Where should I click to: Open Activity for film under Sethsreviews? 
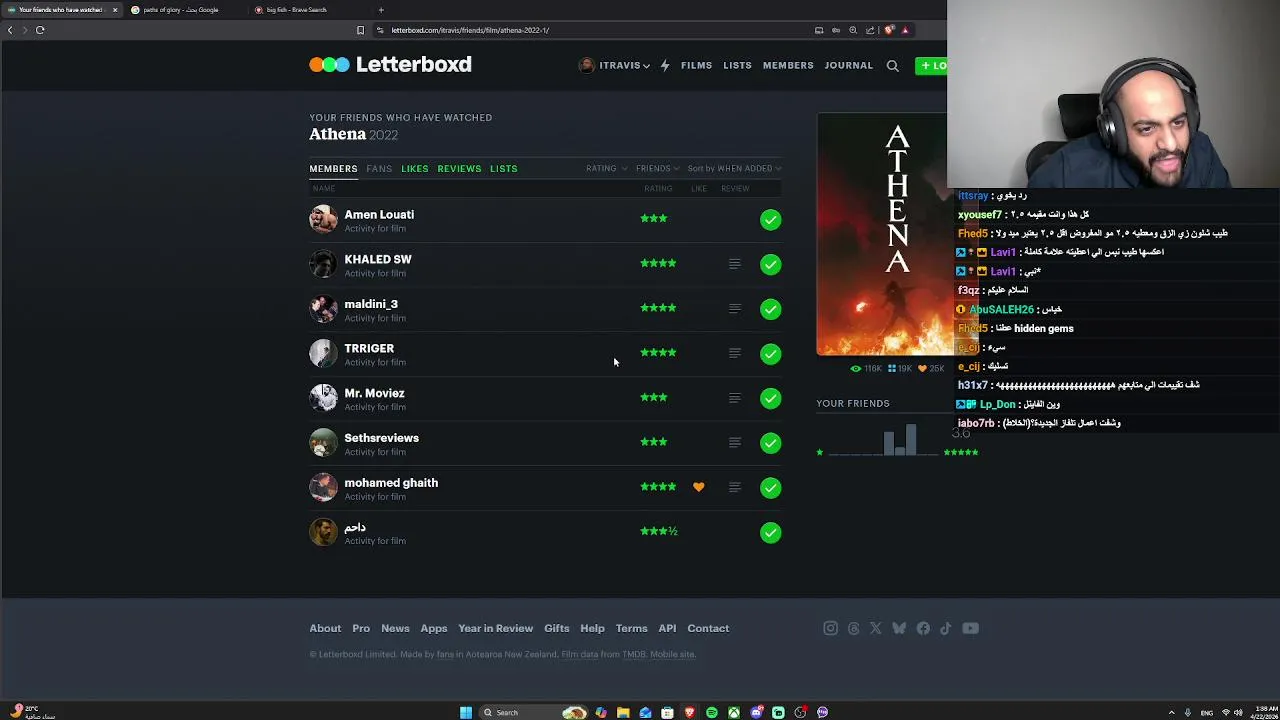[375, 452]
